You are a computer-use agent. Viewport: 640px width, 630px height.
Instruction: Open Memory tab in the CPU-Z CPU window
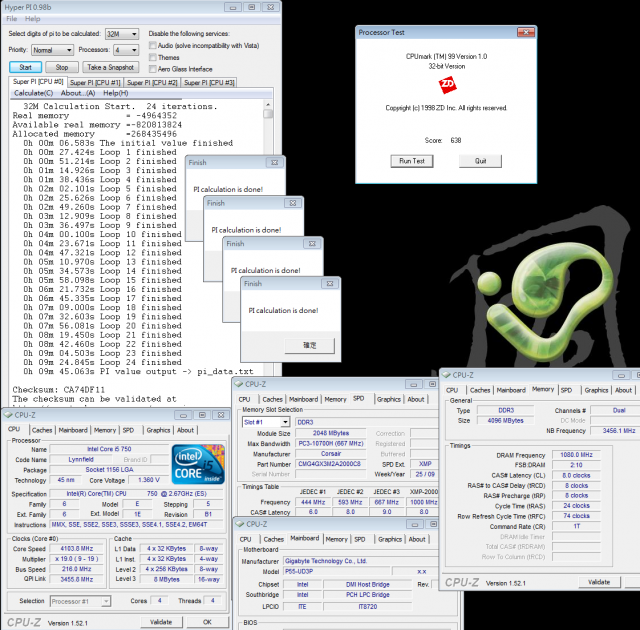[105, 430]
